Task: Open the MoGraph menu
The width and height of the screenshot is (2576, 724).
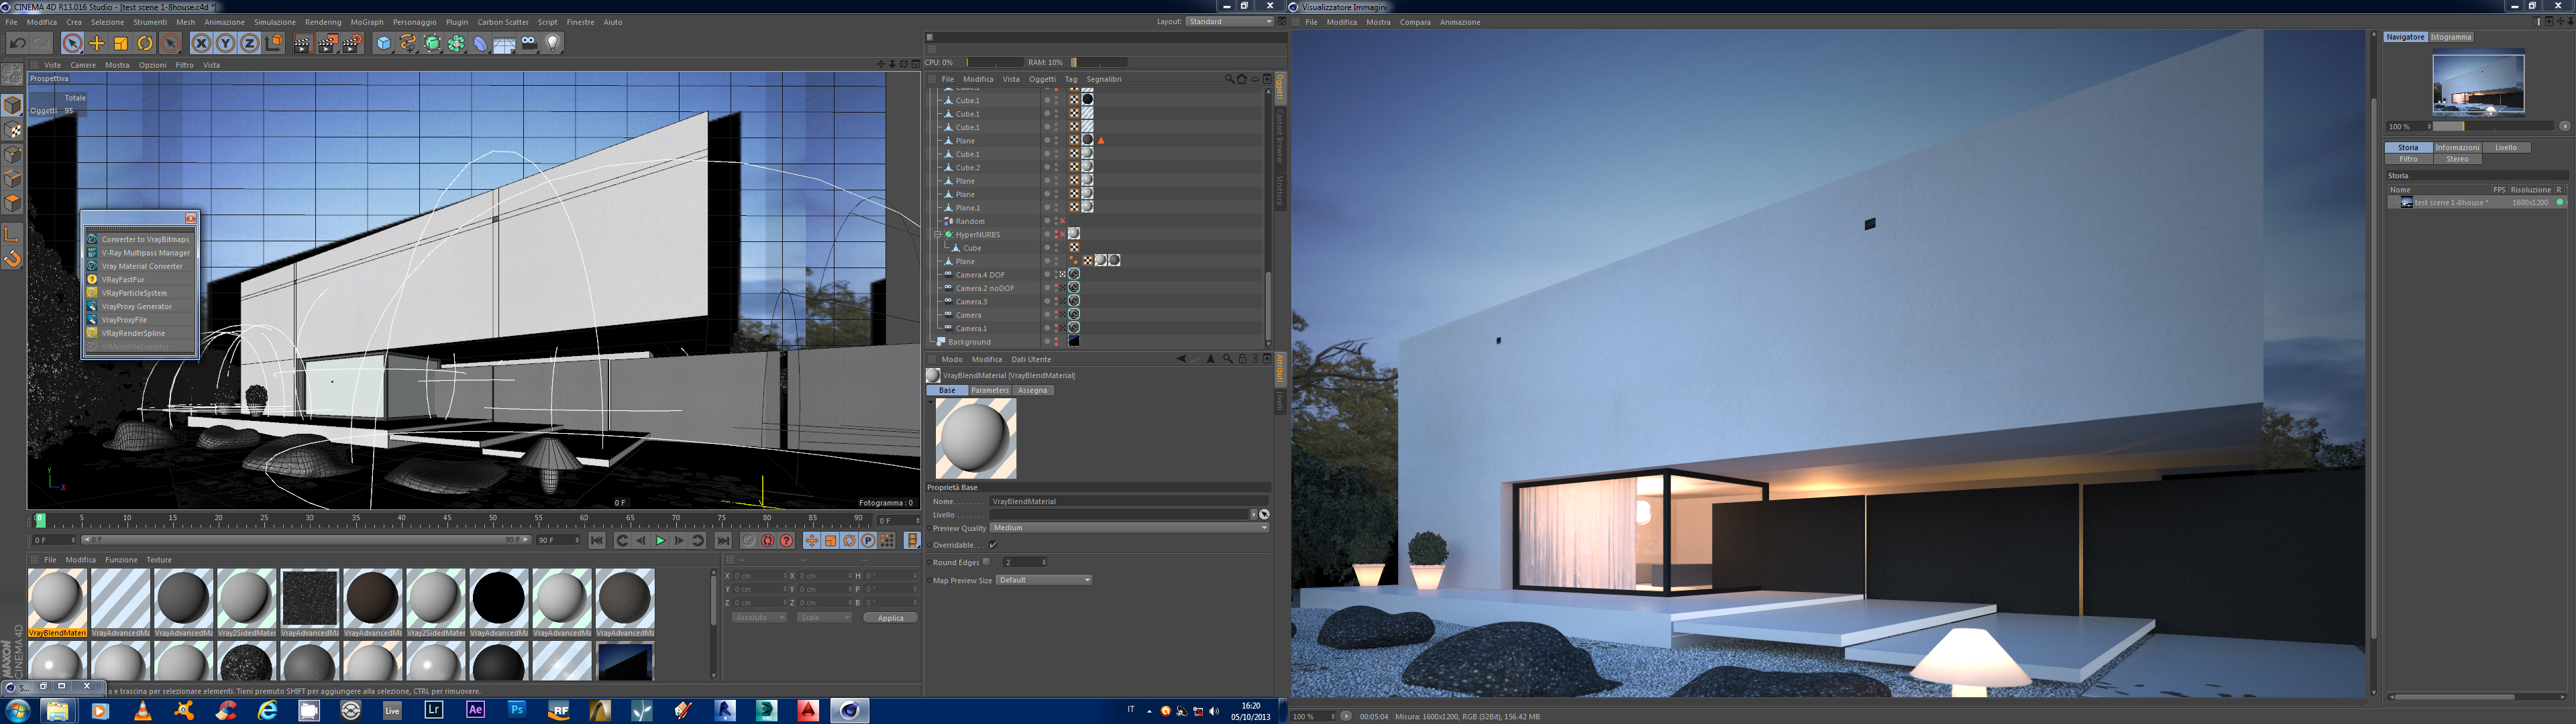Action: coord(367,22)
